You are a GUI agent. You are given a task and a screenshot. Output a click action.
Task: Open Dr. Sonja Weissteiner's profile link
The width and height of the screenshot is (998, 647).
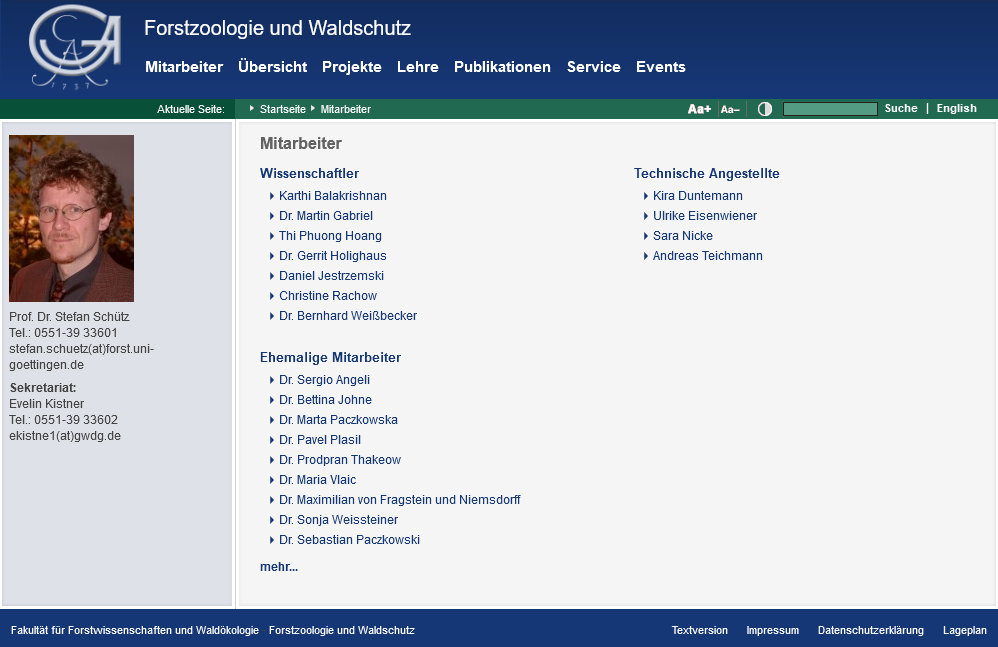coord(338,520)
